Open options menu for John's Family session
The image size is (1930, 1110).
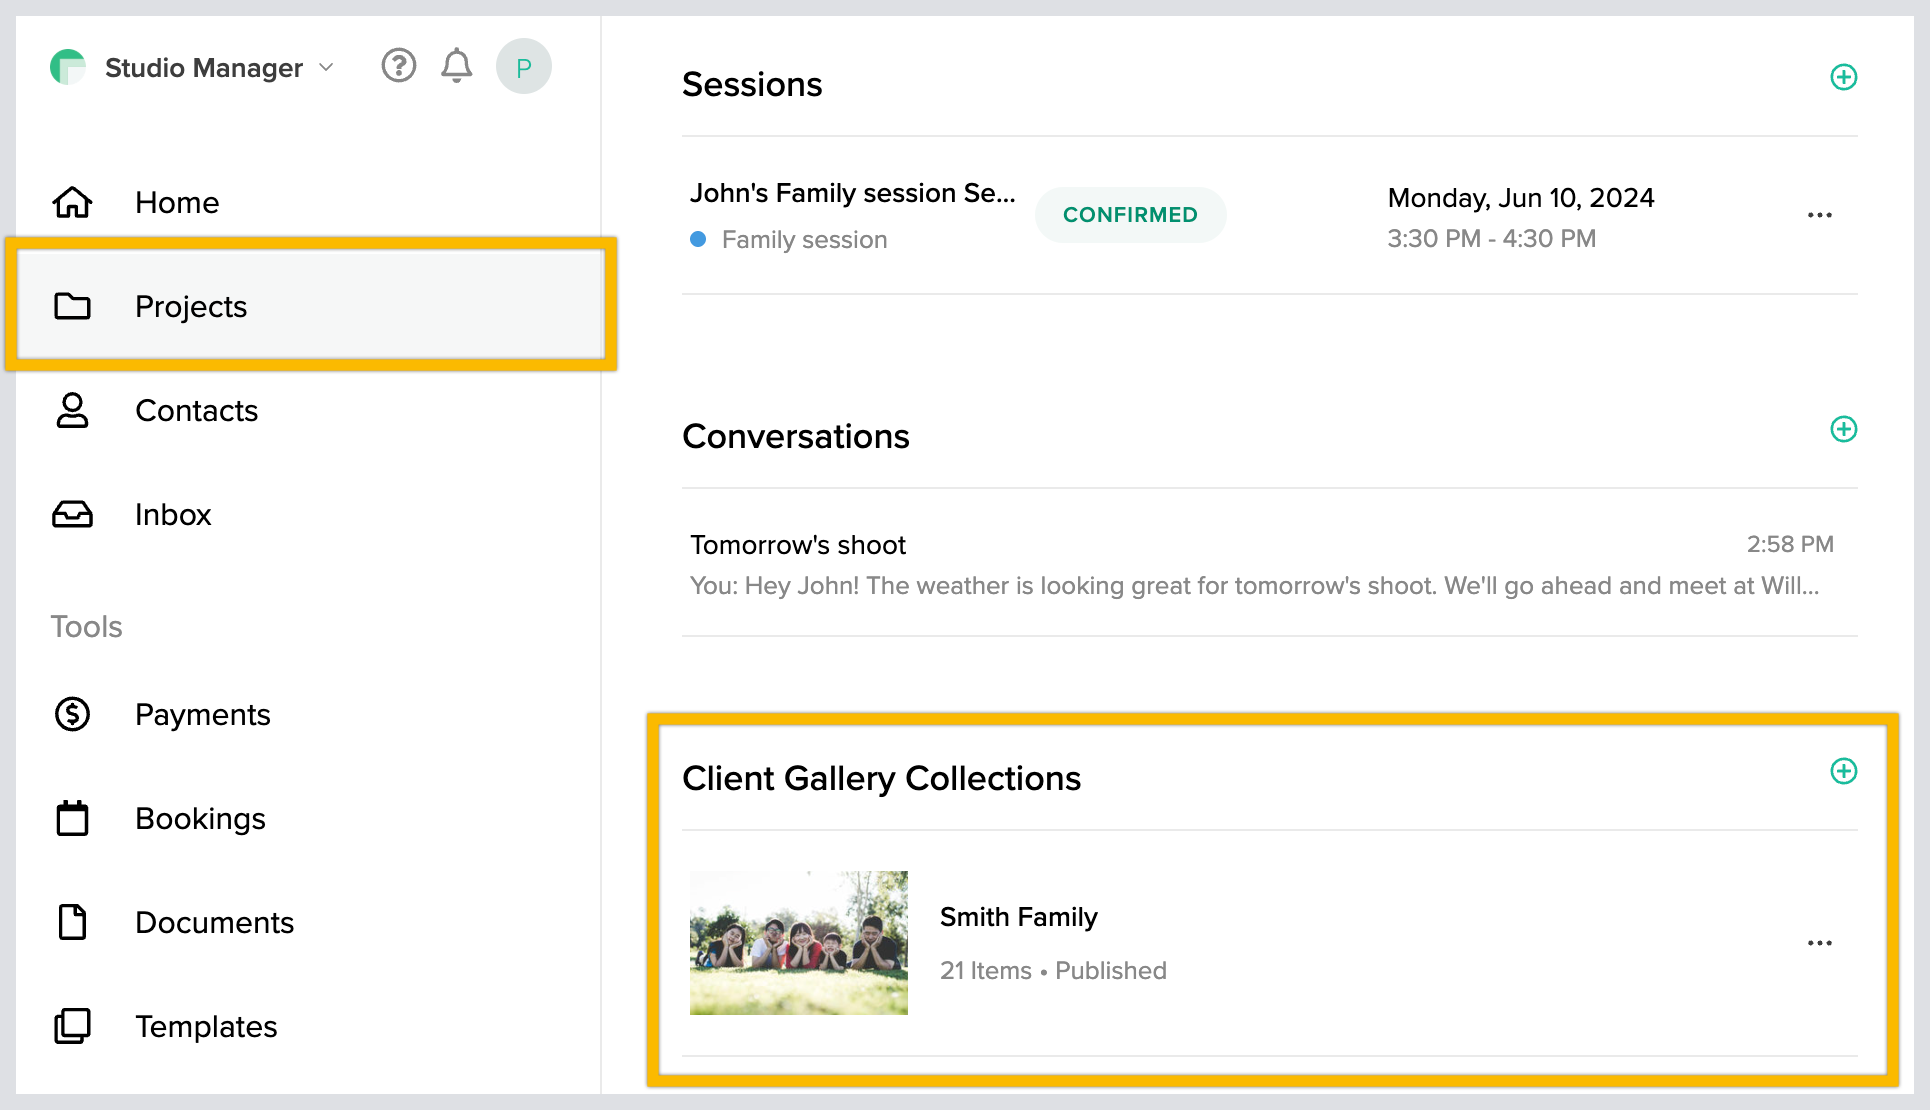click(1819, 215)
